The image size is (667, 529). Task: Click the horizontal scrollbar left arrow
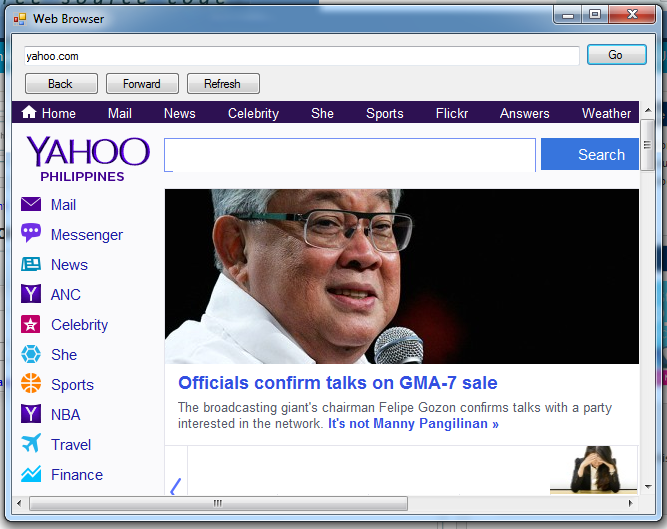[x=19, y=503]
